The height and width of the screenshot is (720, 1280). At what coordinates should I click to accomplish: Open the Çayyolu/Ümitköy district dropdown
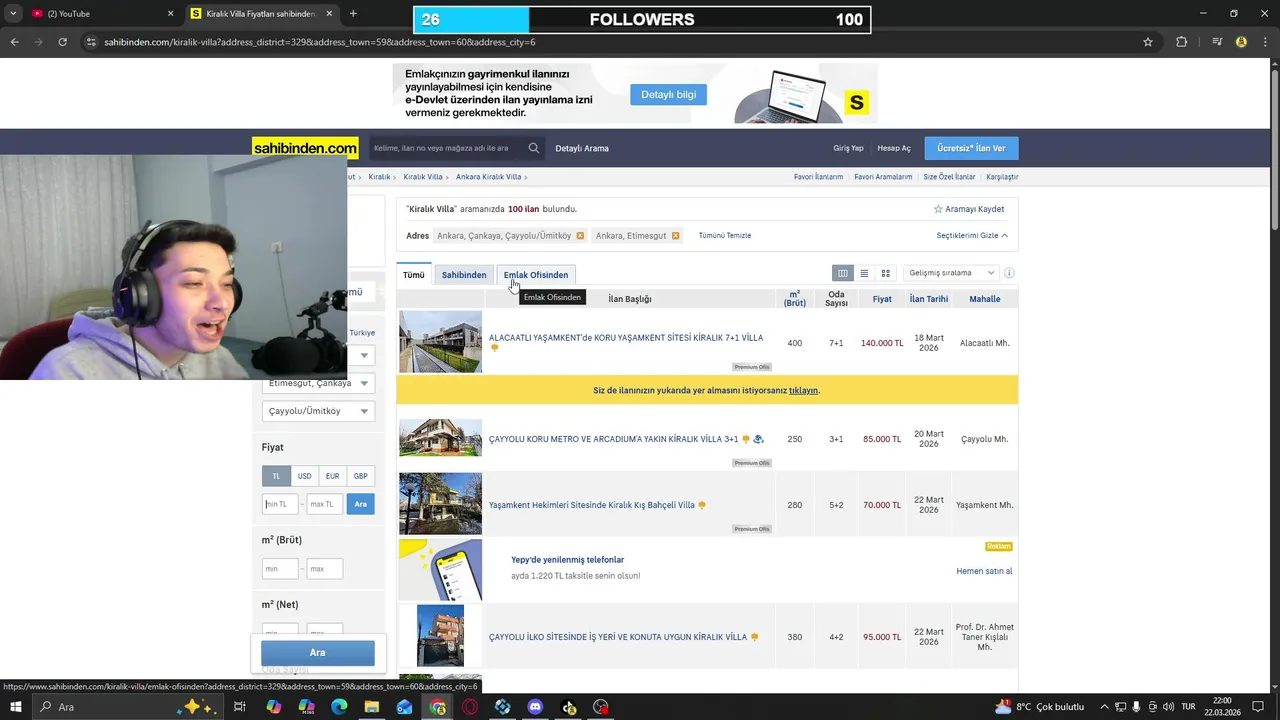coord(318,411)
